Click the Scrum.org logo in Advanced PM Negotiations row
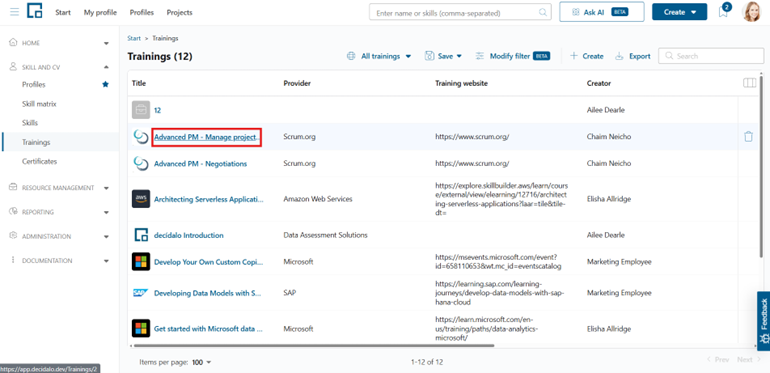Screen dimensions: 770x373 141,163
